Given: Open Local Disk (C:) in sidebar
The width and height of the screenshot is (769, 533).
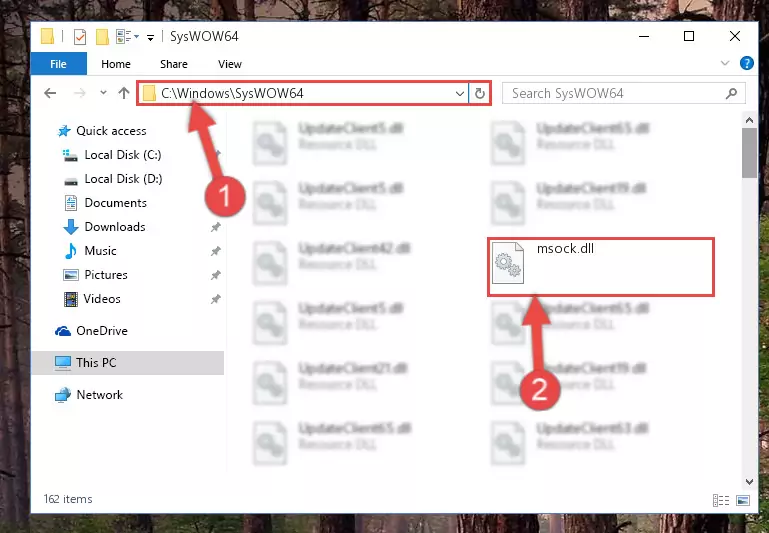Looking at the screenshot, I should 123,155.
